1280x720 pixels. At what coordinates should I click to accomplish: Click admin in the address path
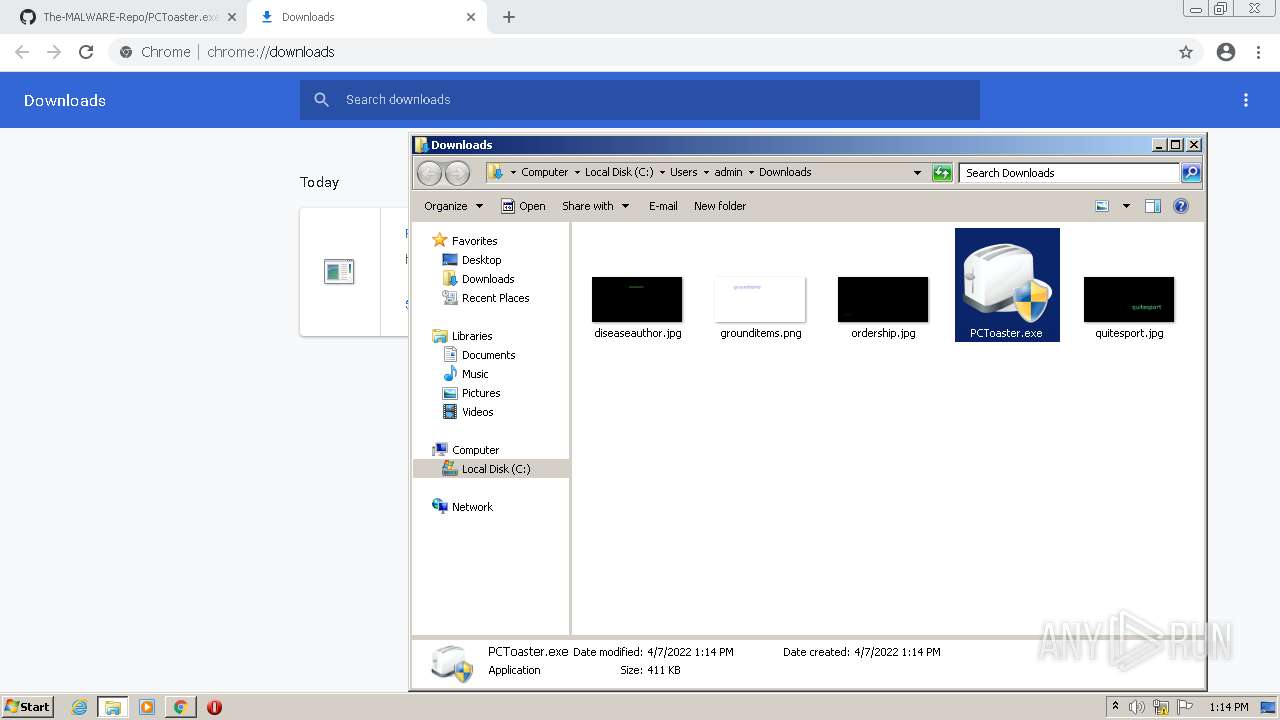pyautogui.click(x=729, y=172)
